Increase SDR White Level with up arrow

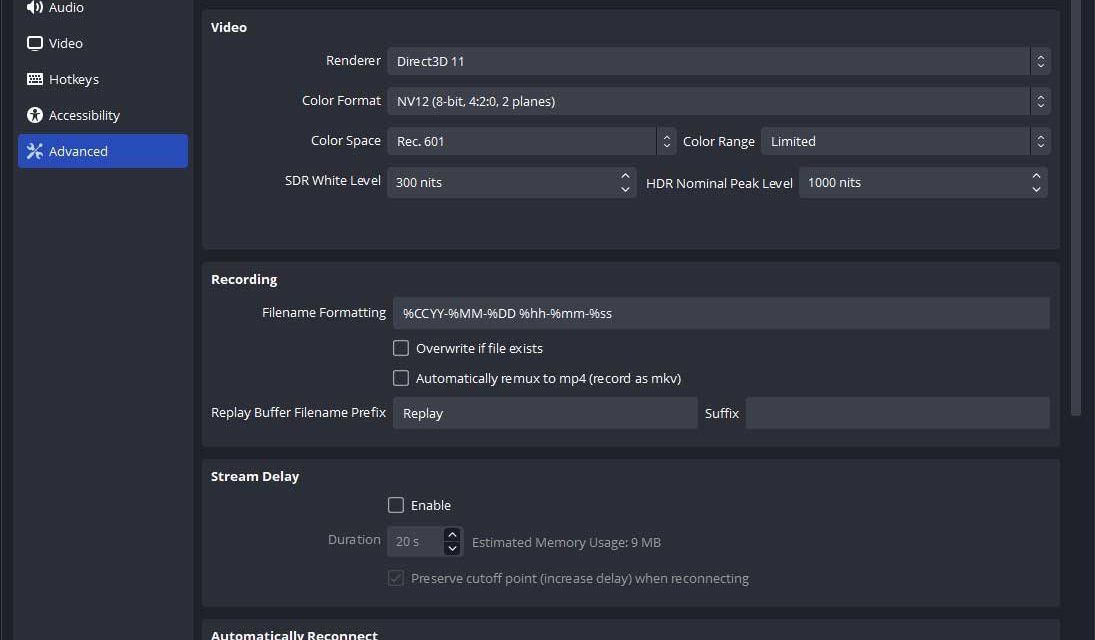[626, 176]
